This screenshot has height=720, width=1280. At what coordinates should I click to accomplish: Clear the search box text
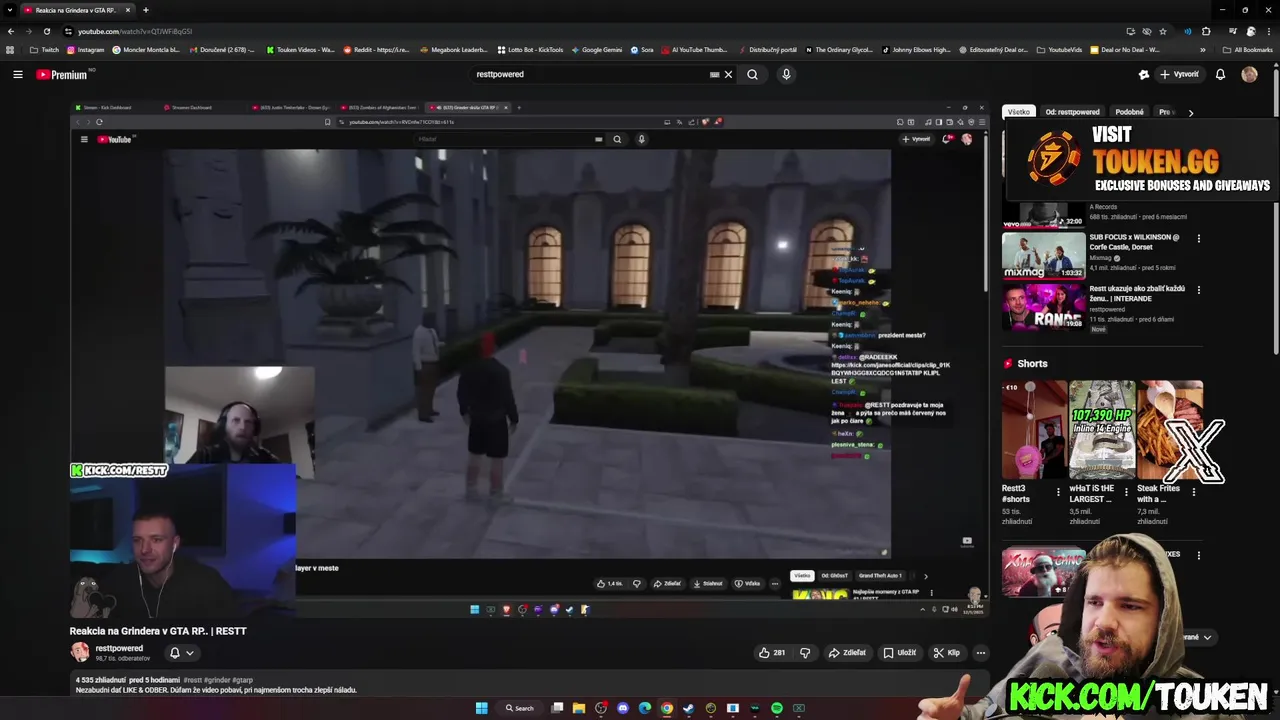pyautogui.click(x=728, y=74)
